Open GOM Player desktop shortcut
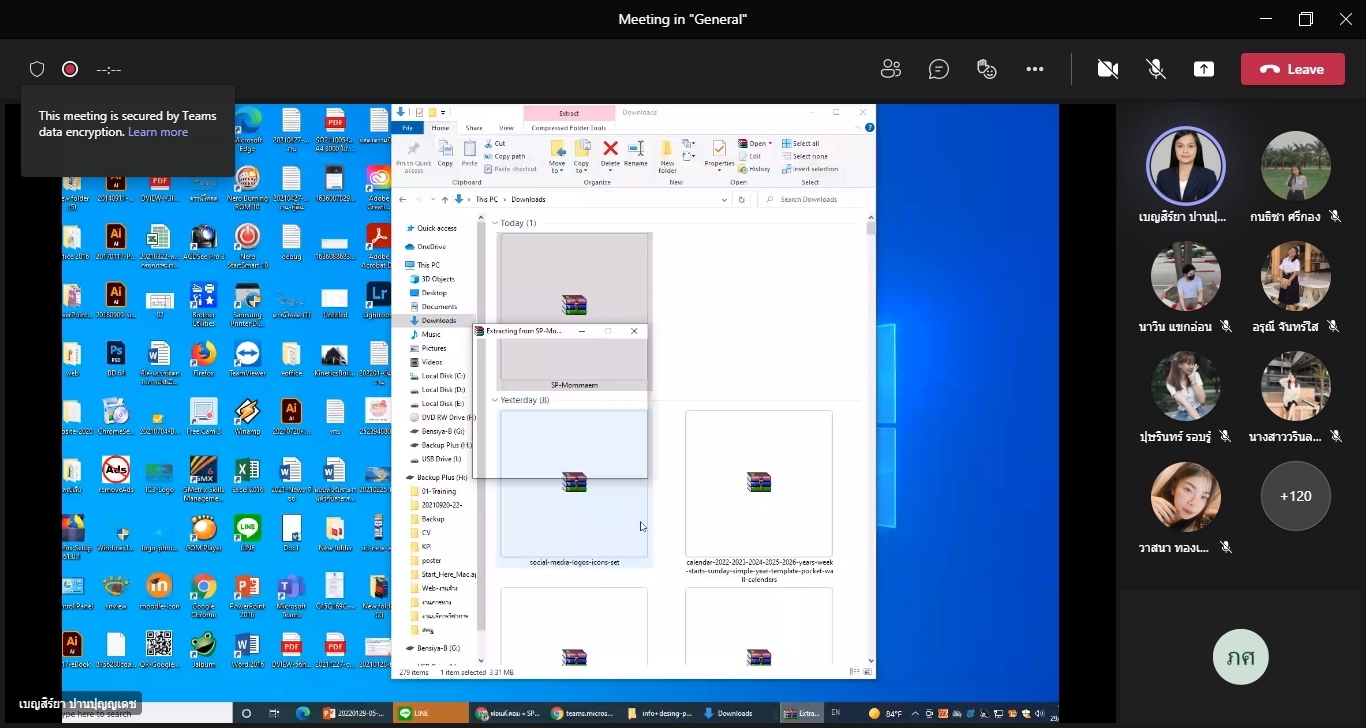1366x728 pixels. [x=204, y=534]
